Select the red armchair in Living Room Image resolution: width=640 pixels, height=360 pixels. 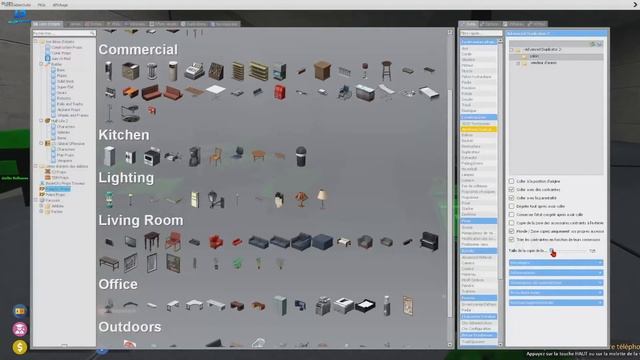point(216,242)
